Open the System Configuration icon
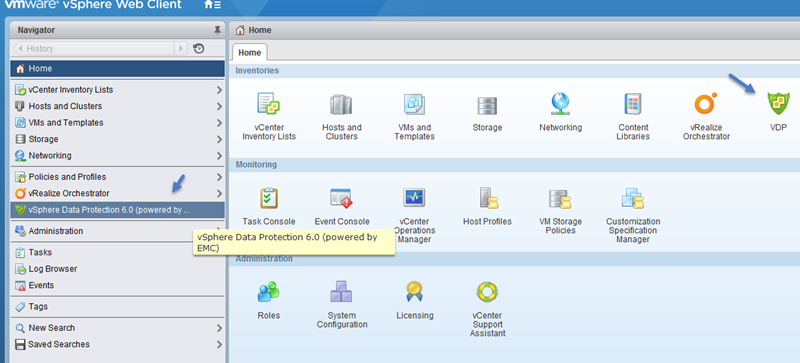The image size is (800, 363). 341,292
